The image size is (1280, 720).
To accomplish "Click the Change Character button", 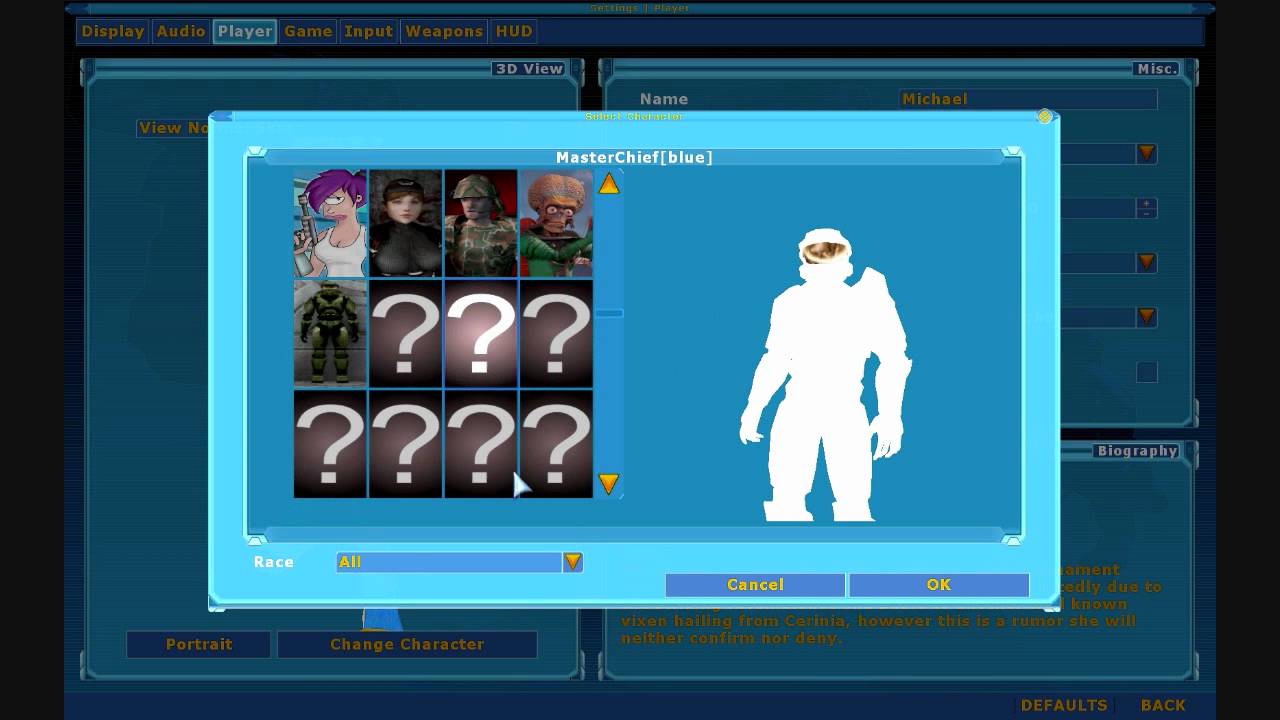I will click(x=407, y=644).
